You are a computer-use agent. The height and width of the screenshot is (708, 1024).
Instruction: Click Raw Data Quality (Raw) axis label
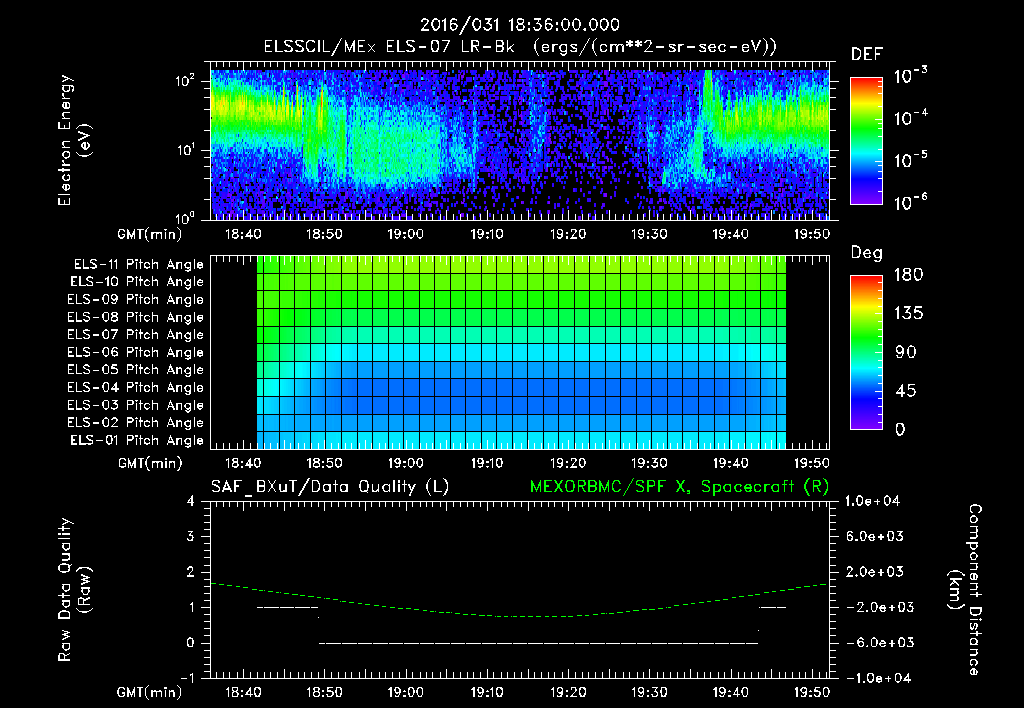click(x=74, y=590)
